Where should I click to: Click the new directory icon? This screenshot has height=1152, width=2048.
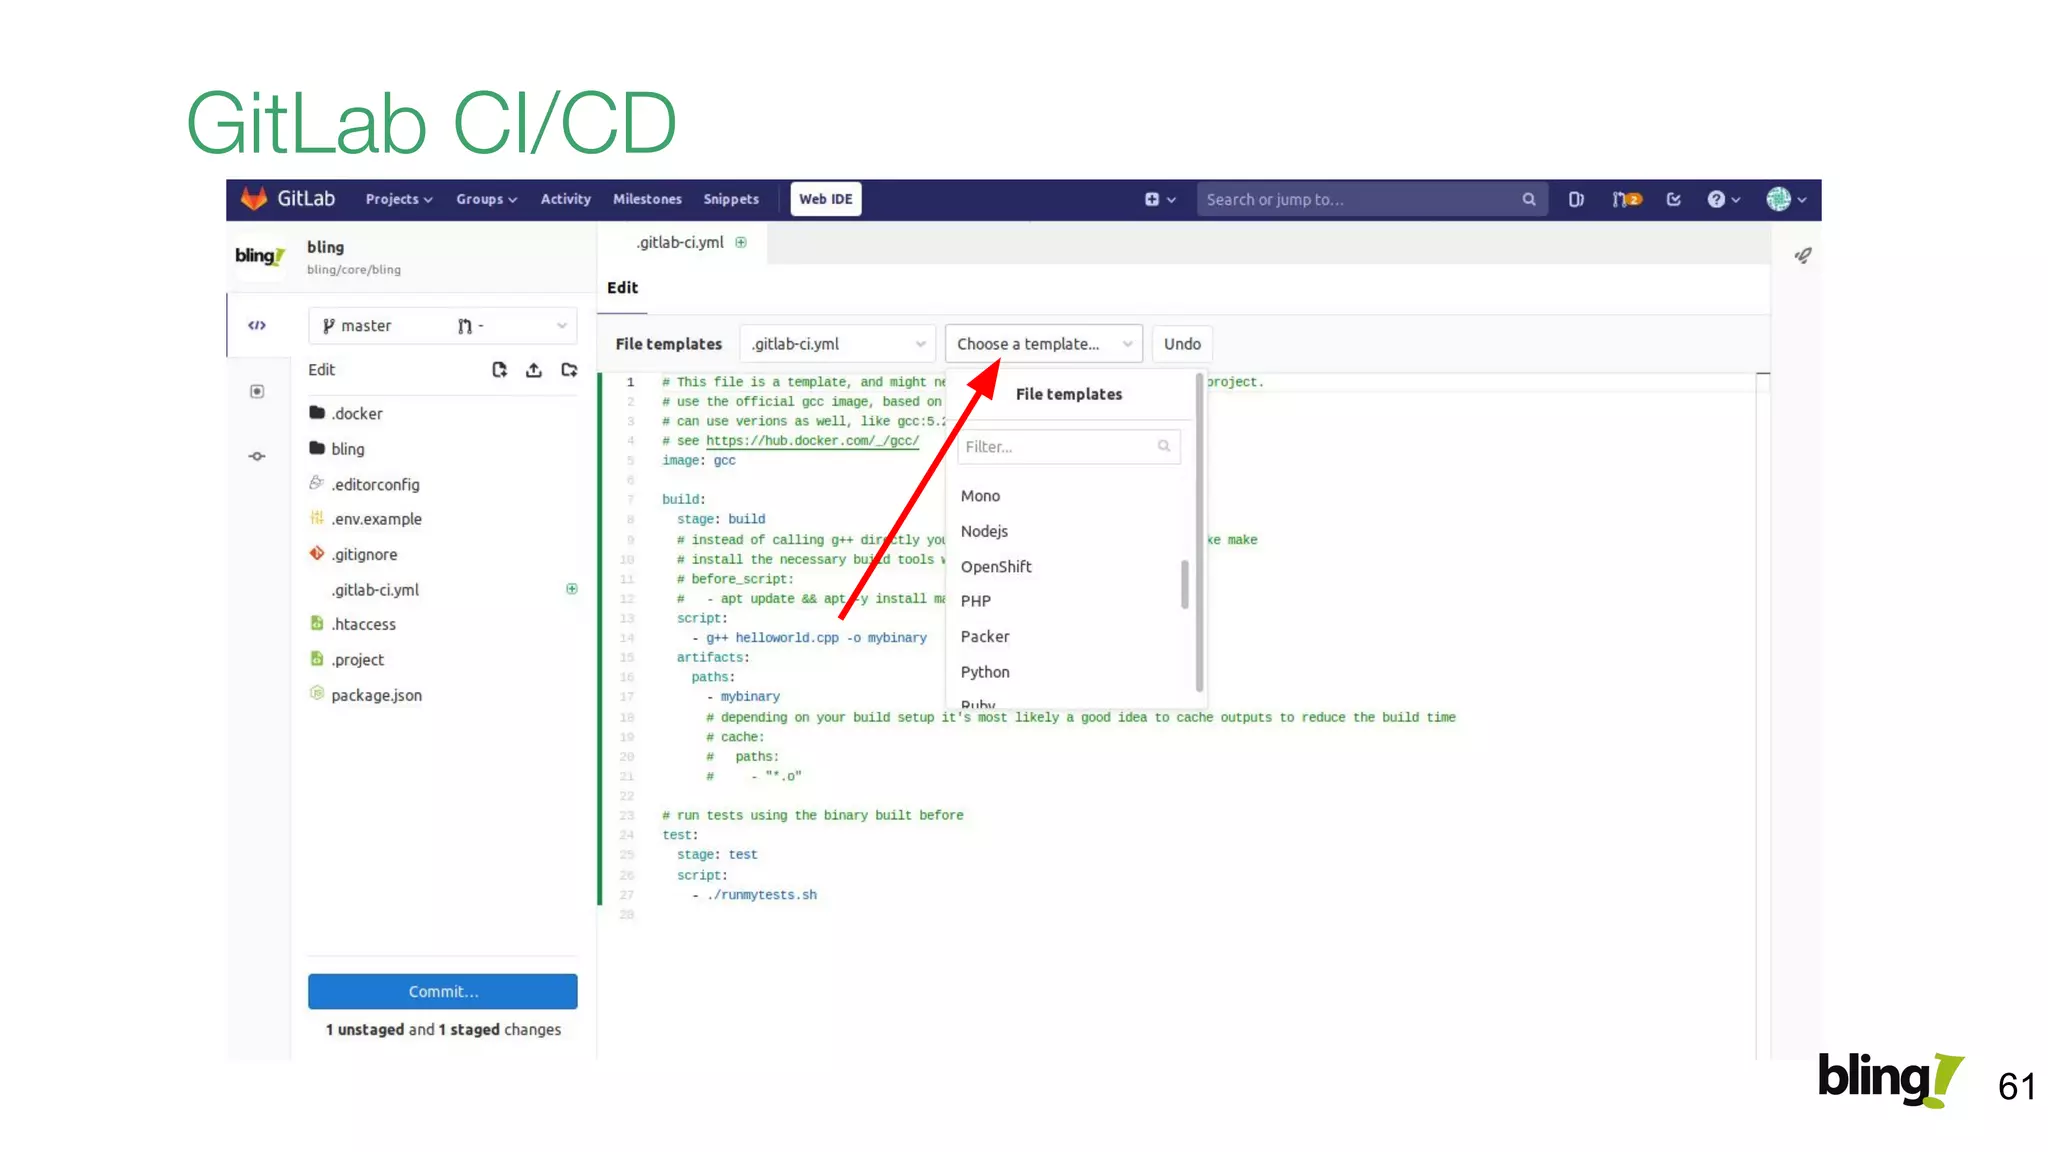569,370
